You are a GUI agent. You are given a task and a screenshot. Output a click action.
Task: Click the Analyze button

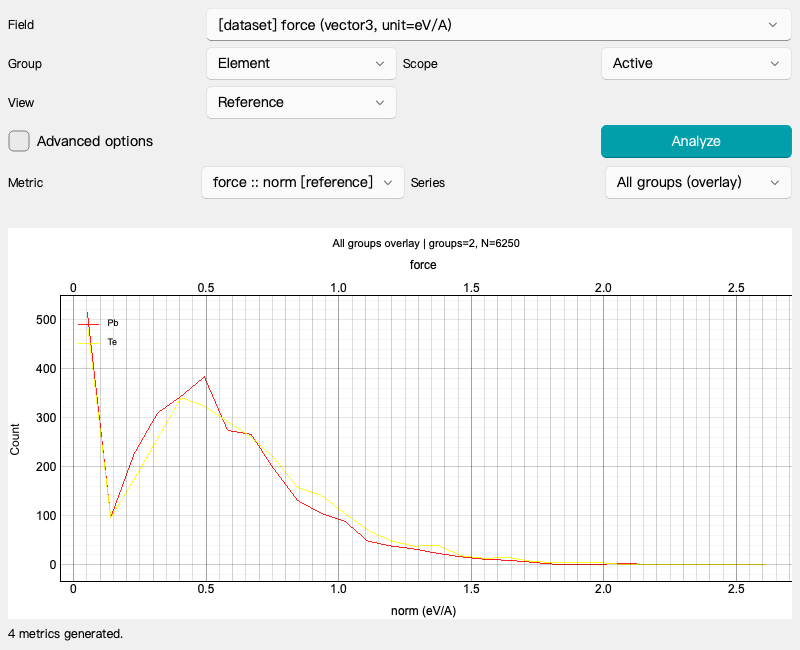point(696,141)
